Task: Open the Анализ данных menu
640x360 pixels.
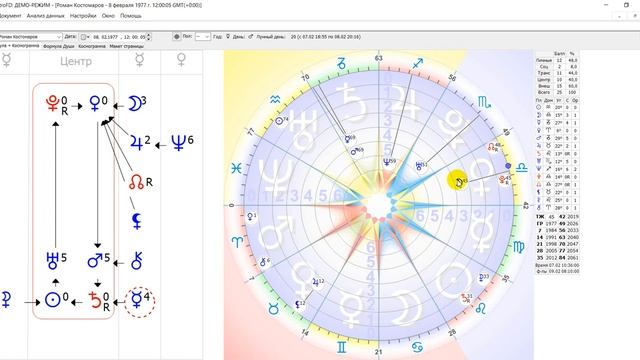Action: 46,16
